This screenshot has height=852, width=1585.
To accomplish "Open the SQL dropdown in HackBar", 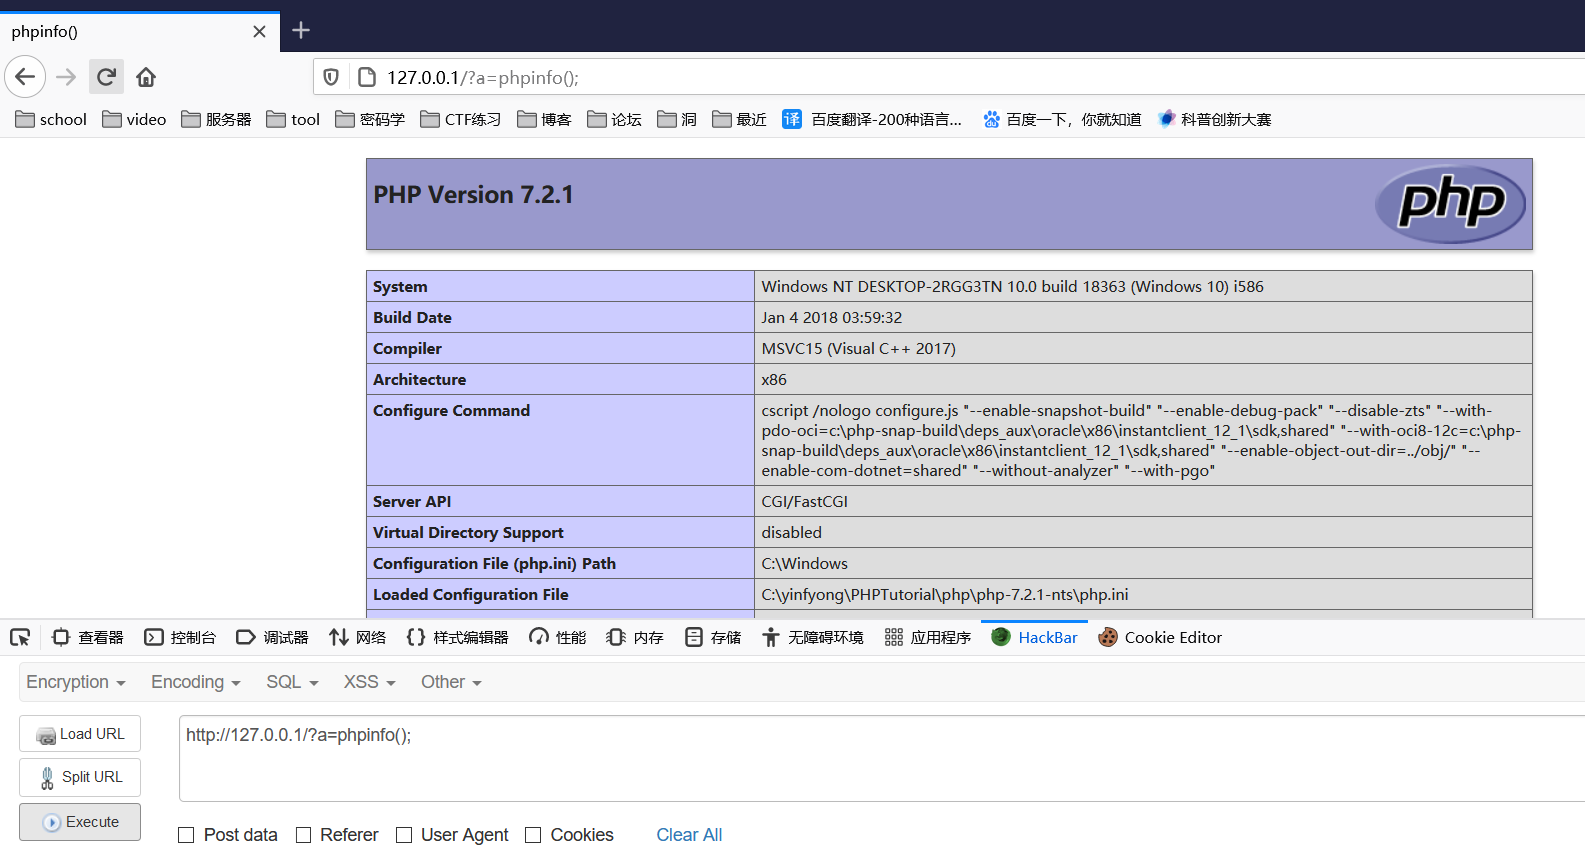I will pyautogui.click(x=292, y=682).
